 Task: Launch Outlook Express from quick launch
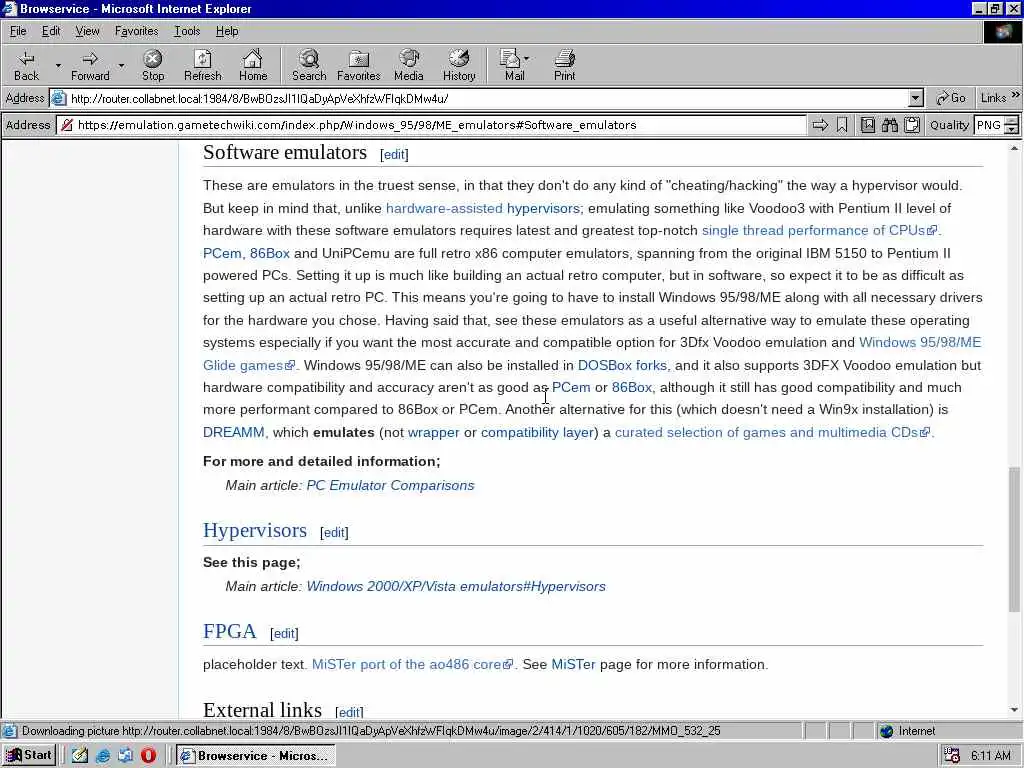[x=125, y=756]
